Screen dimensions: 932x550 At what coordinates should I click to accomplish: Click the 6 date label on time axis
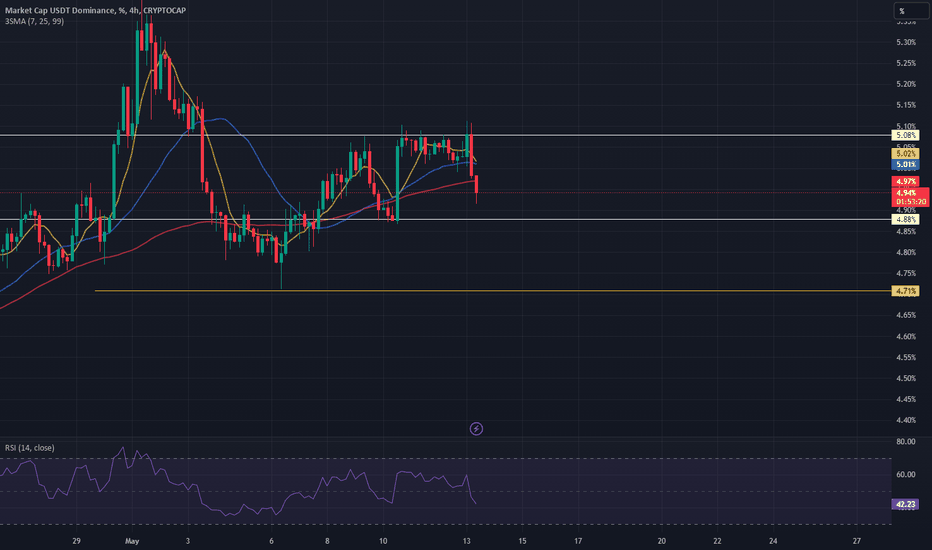[272, 541]
